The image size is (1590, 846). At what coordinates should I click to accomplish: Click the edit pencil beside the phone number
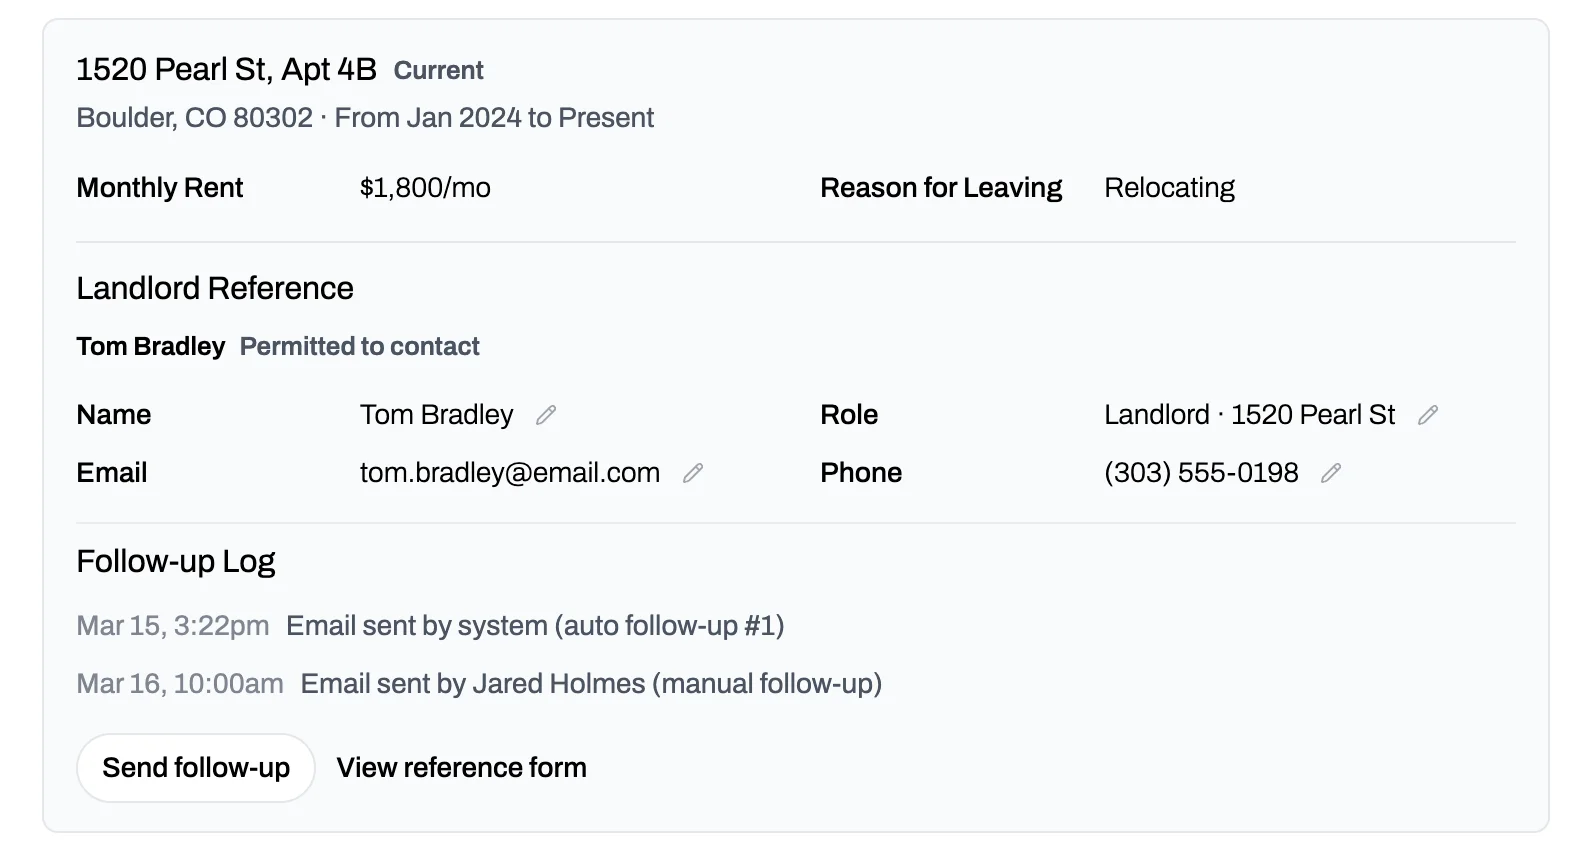coord(1331,472)
